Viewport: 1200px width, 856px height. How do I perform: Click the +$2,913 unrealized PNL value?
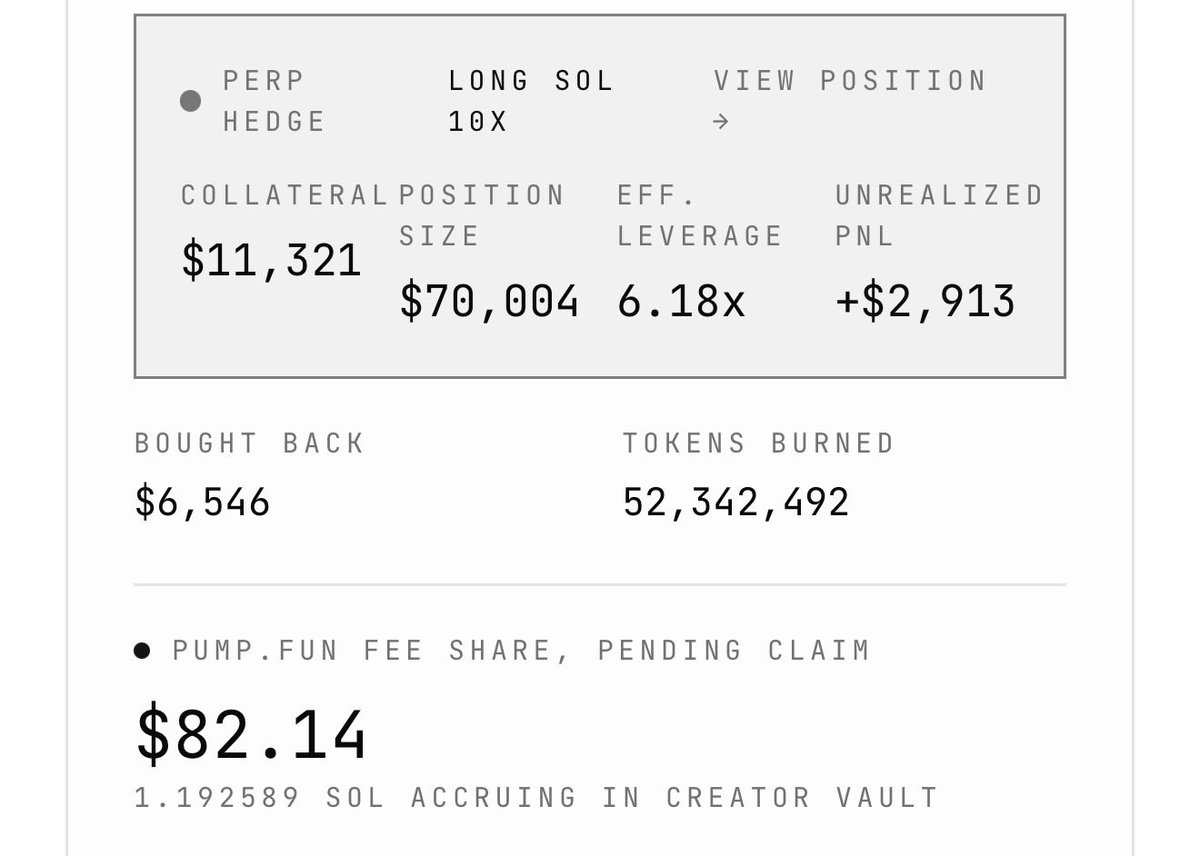[x=925, y=301]
